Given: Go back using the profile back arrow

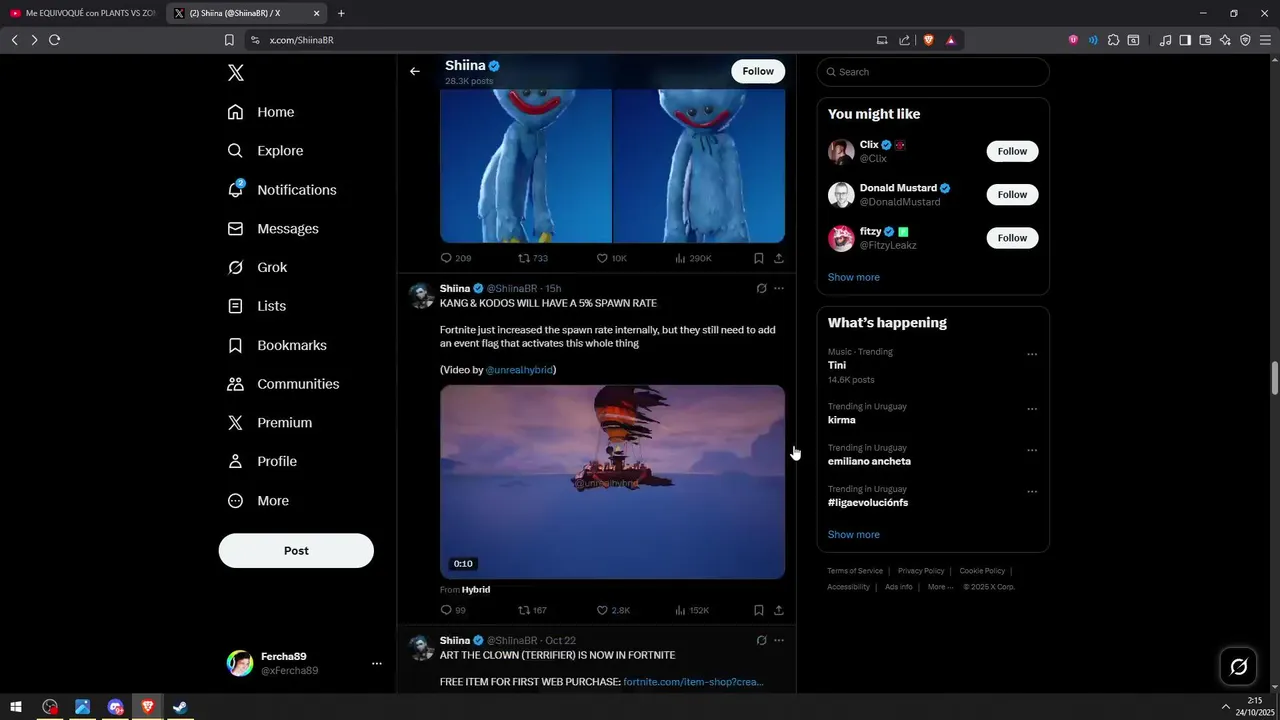Looking at the screenshot, I should click(x=415, y=71).
